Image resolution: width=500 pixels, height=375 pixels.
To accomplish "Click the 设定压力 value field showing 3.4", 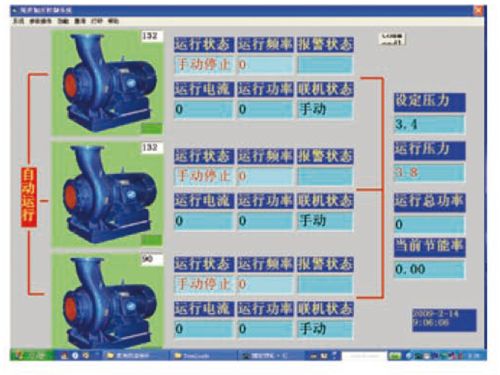I will (429, 124).
